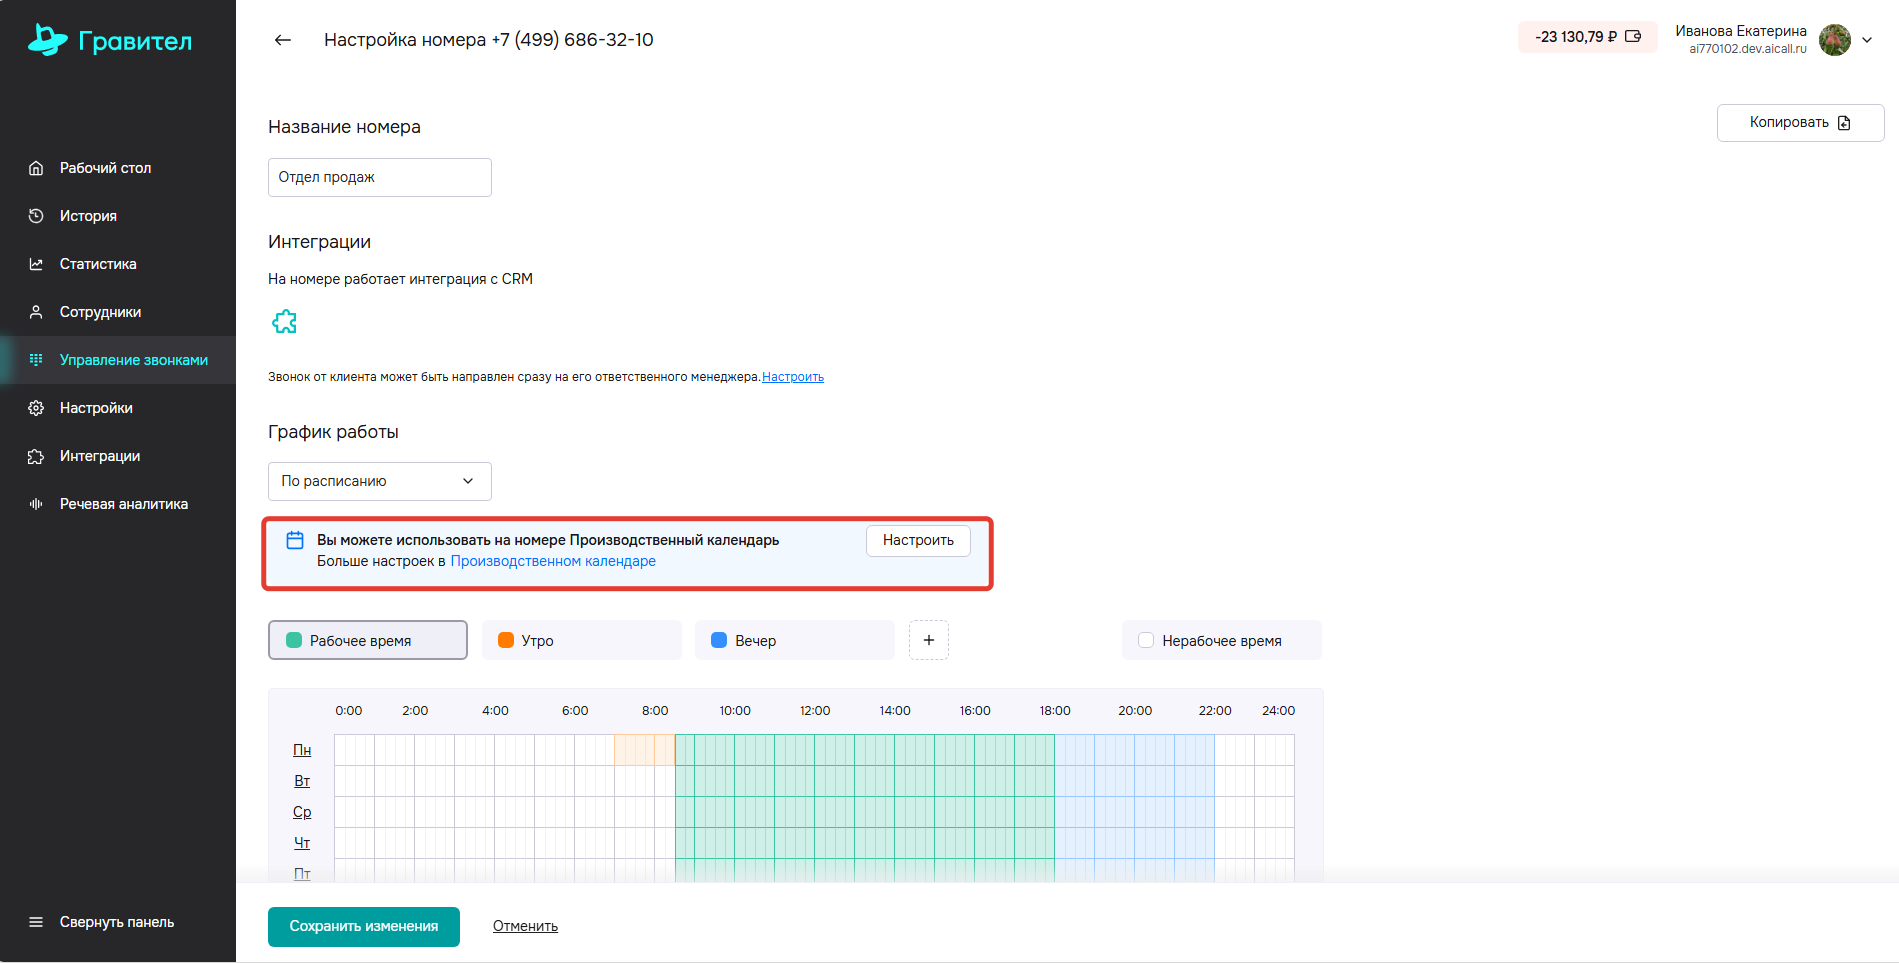Click the back arrow icon
Screen dimensions: 1899x963
283,40
